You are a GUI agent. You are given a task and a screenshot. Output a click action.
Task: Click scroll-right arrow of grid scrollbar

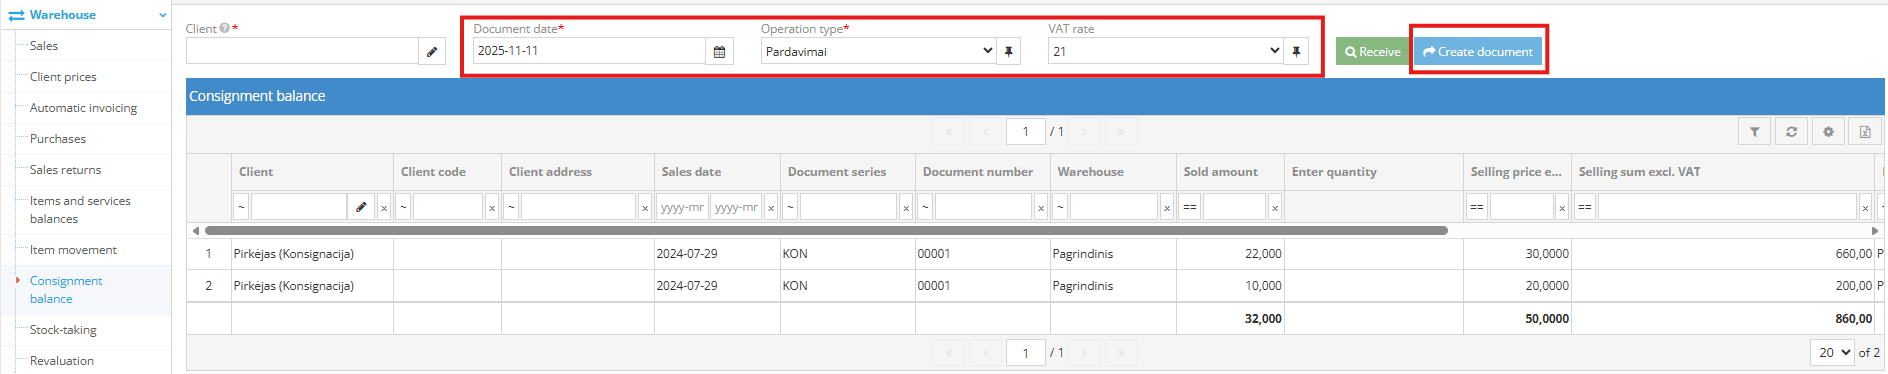coord(1875,230)
